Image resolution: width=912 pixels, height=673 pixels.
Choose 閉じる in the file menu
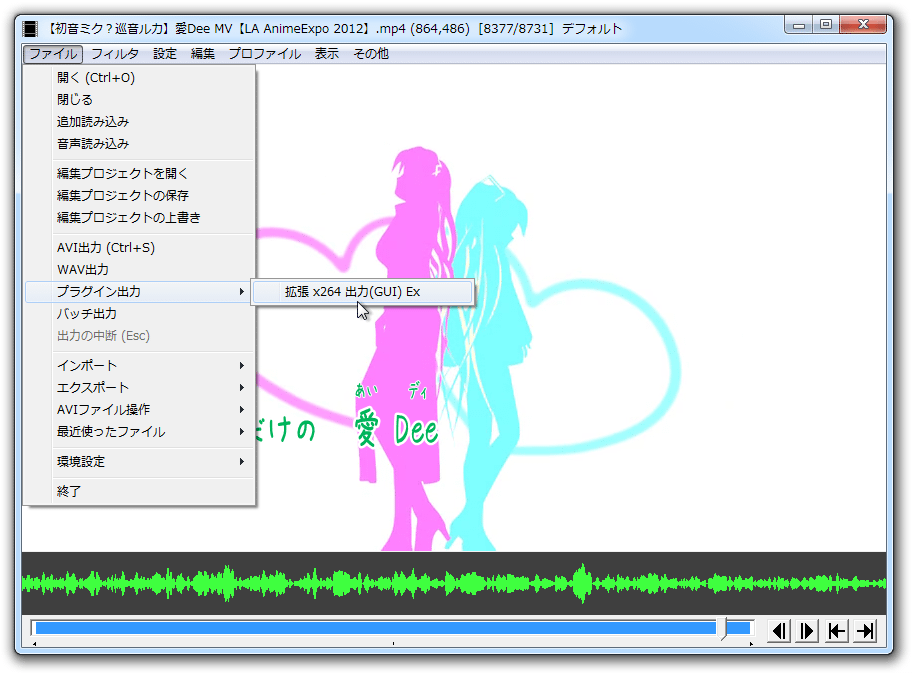coord(140,99)
